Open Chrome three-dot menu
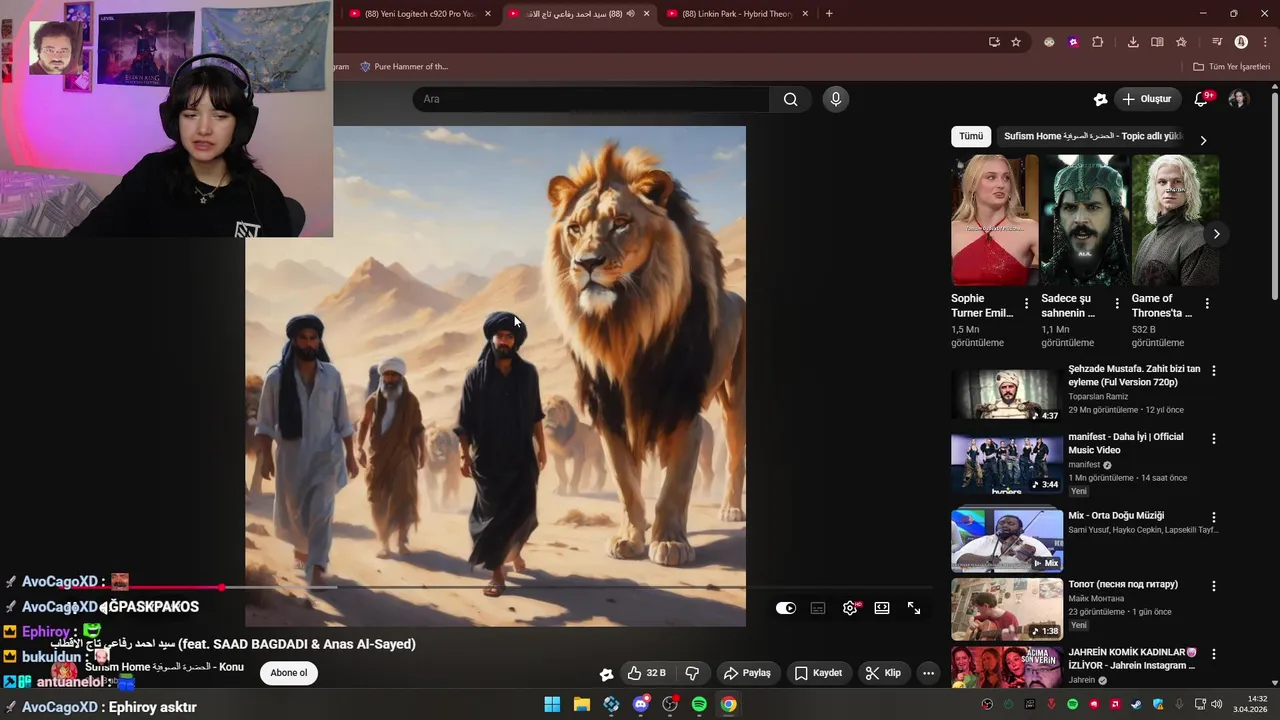The width and height of the screenshot is (1280, 720). pos(1265,42)
